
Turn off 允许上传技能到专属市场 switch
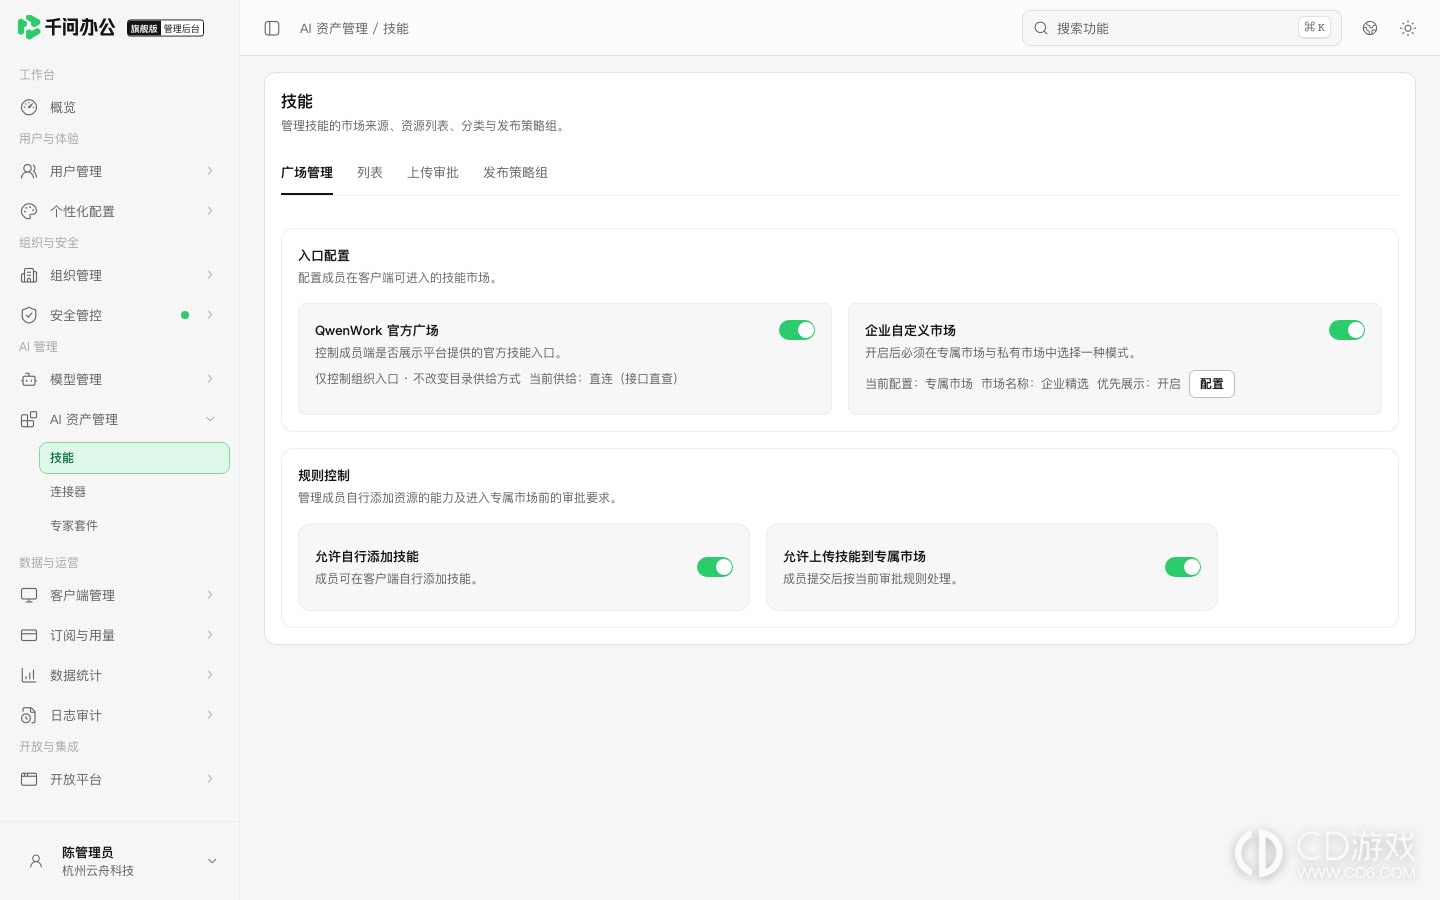click(1183, 567)
